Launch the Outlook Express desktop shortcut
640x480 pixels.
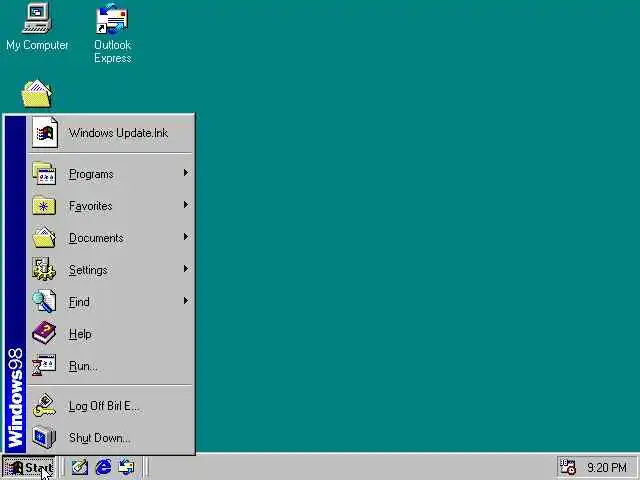[113, 33]
